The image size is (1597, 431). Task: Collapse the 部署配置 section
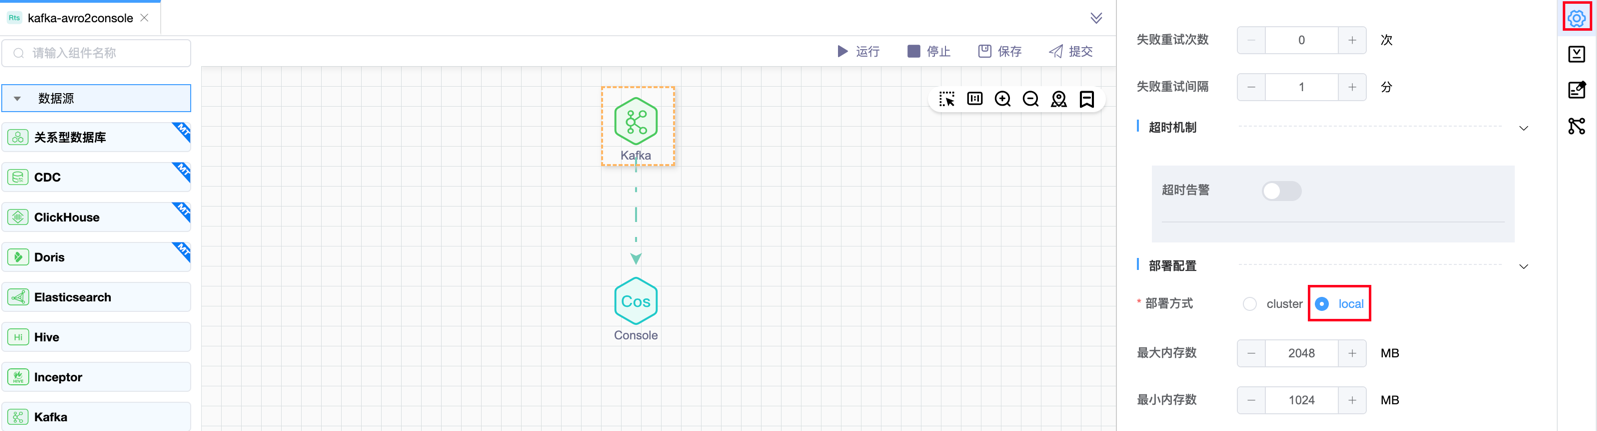[x=1523, y=267]
